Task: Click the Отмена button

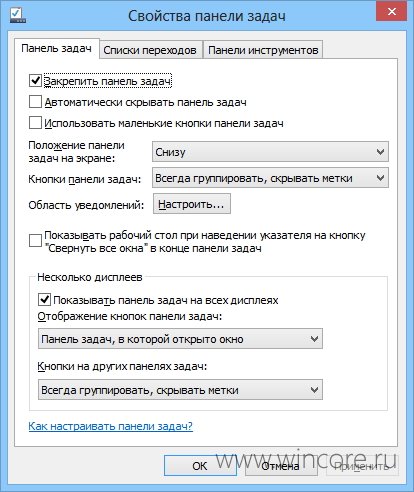Action: (x=281, y=466)
